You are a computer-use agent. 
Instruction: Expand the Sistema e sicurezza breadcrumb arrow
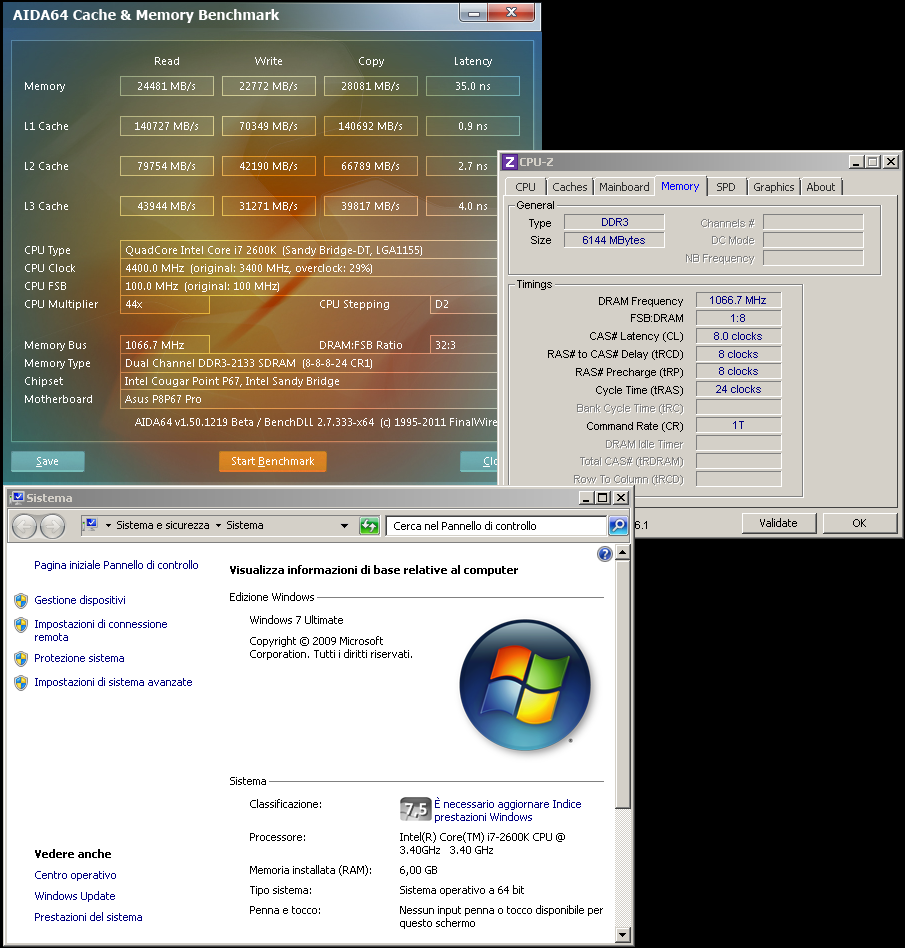tap(218, 526)
